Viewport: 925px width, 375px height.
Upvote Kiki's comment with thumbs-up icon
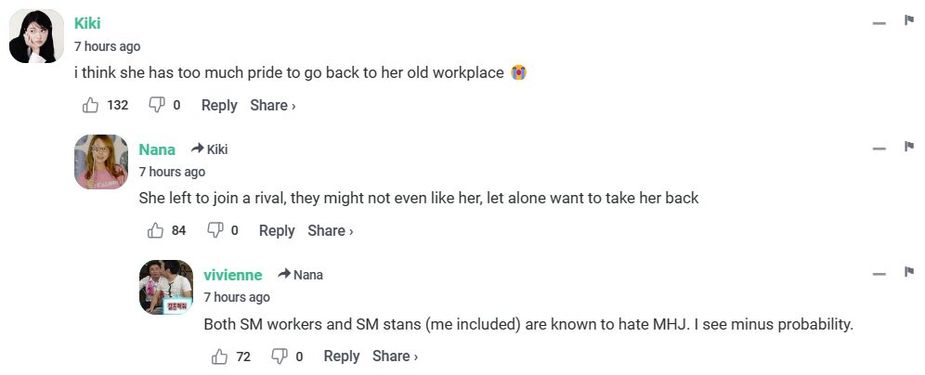(x=90, y=106)
